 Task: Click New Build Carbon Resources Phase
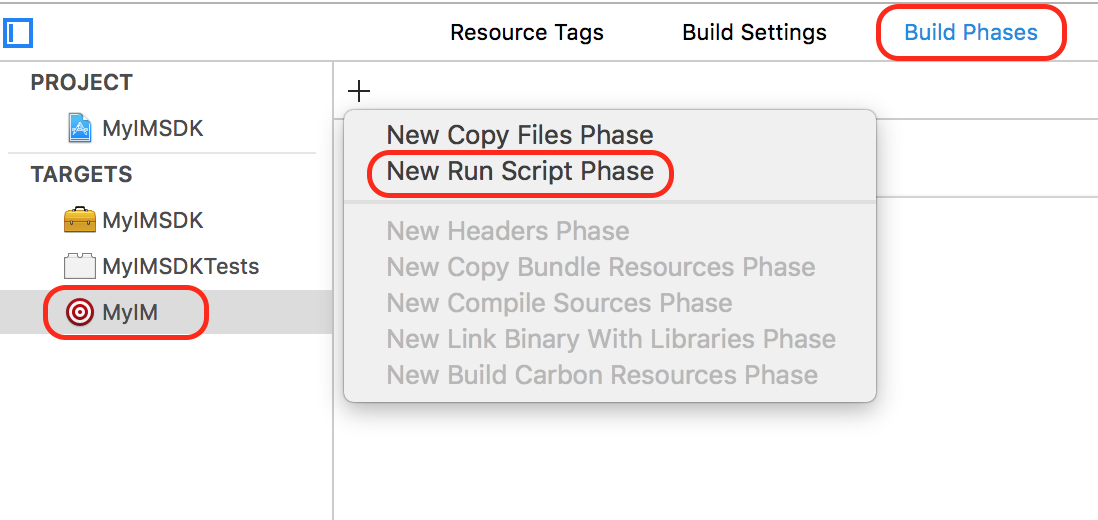602,375
